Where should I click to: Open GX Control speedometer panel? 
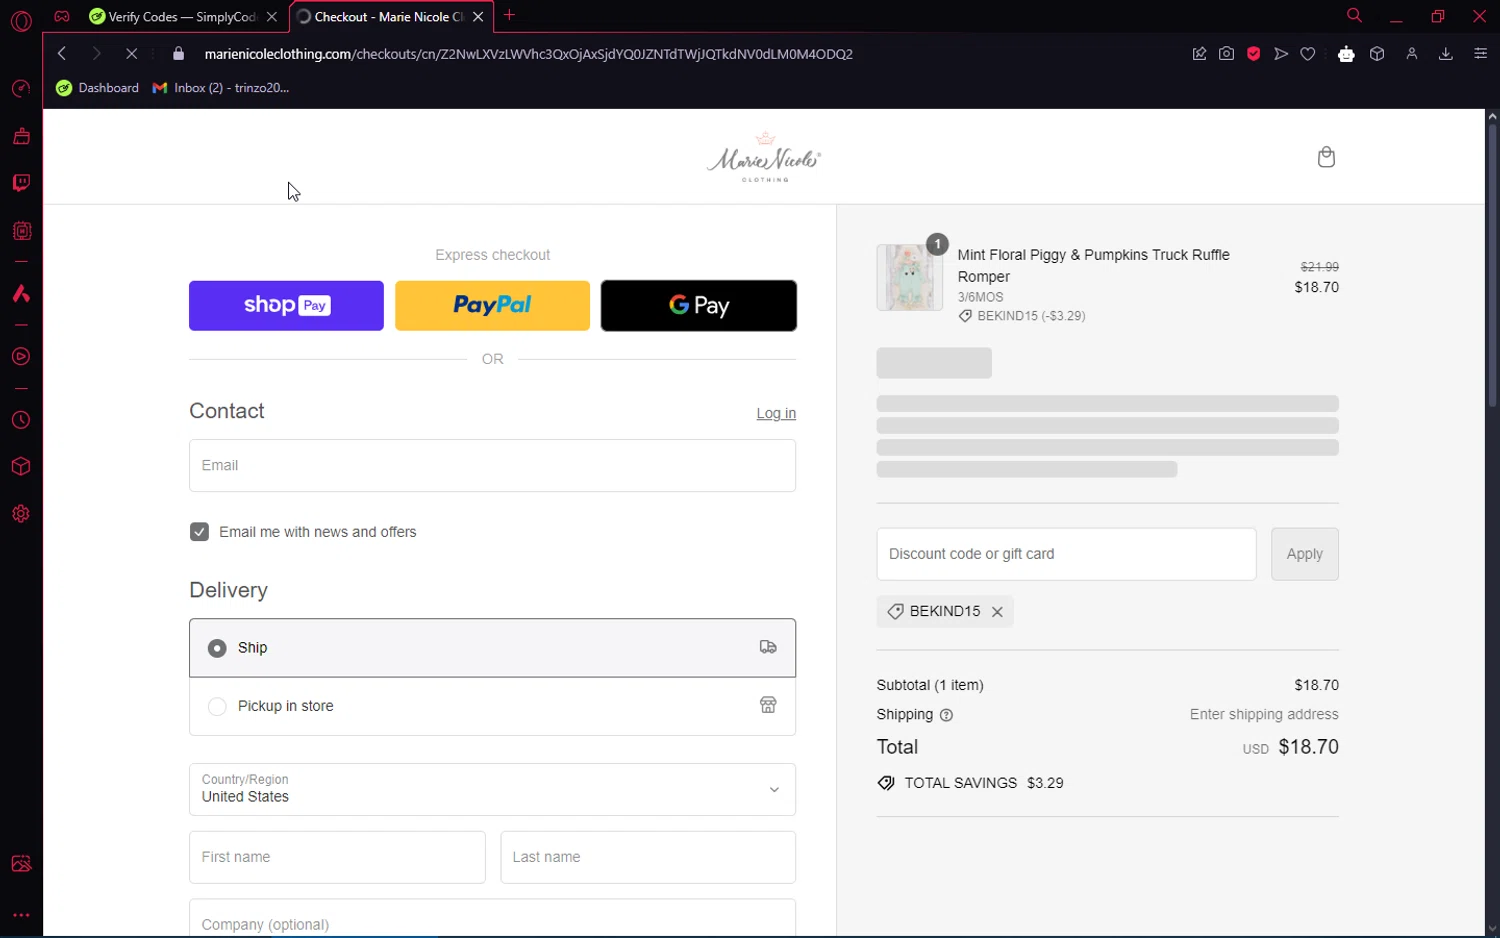coord(21,89)
